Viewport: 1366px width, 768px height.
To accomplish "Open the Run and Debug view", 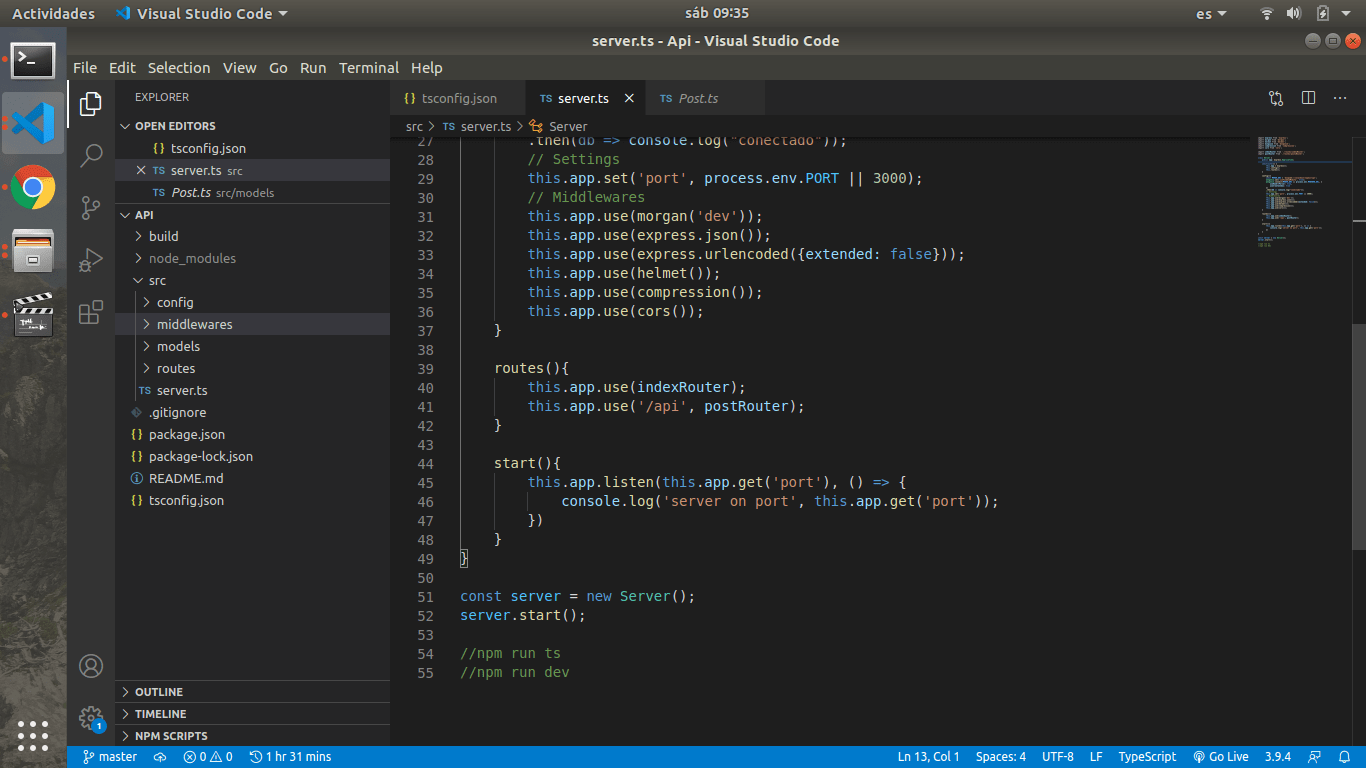I will 91,260.
